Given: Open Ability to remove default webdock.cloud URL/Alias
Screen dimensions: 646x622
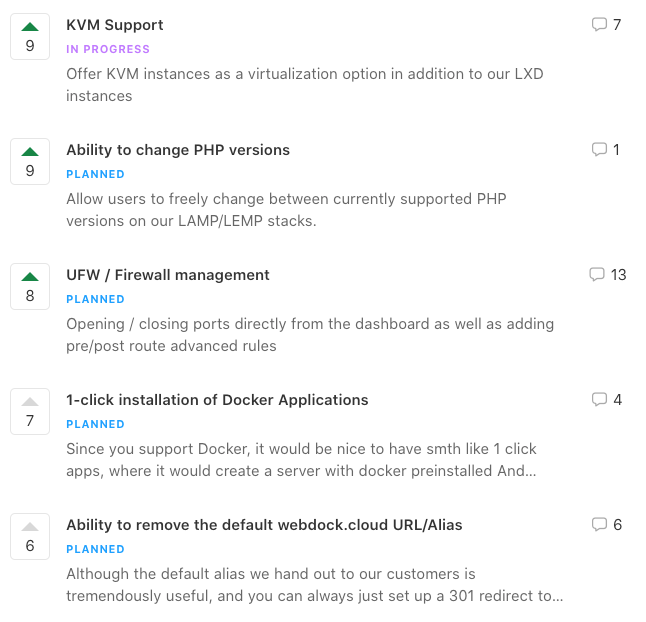Looking at the screenshot, I should (264, 525).
